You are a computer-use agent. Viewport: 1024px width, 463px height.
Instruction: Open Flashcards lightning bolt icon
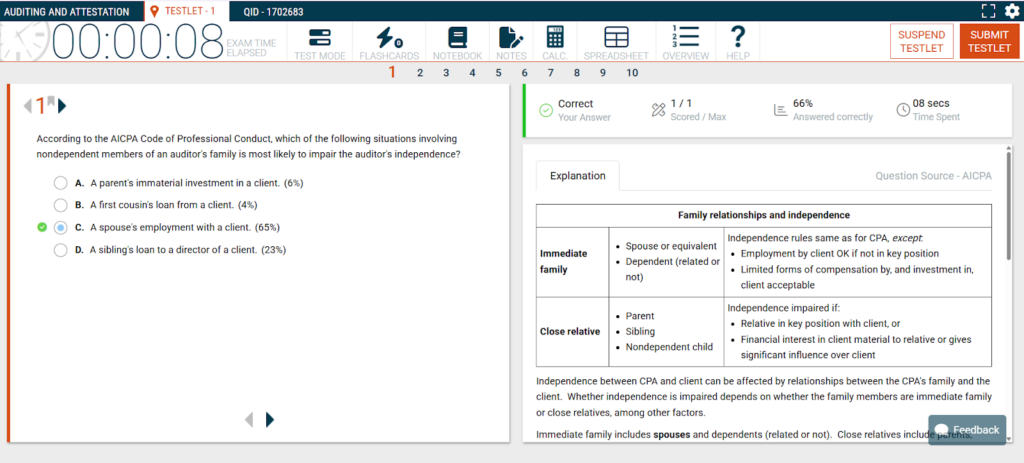point(389,38)
